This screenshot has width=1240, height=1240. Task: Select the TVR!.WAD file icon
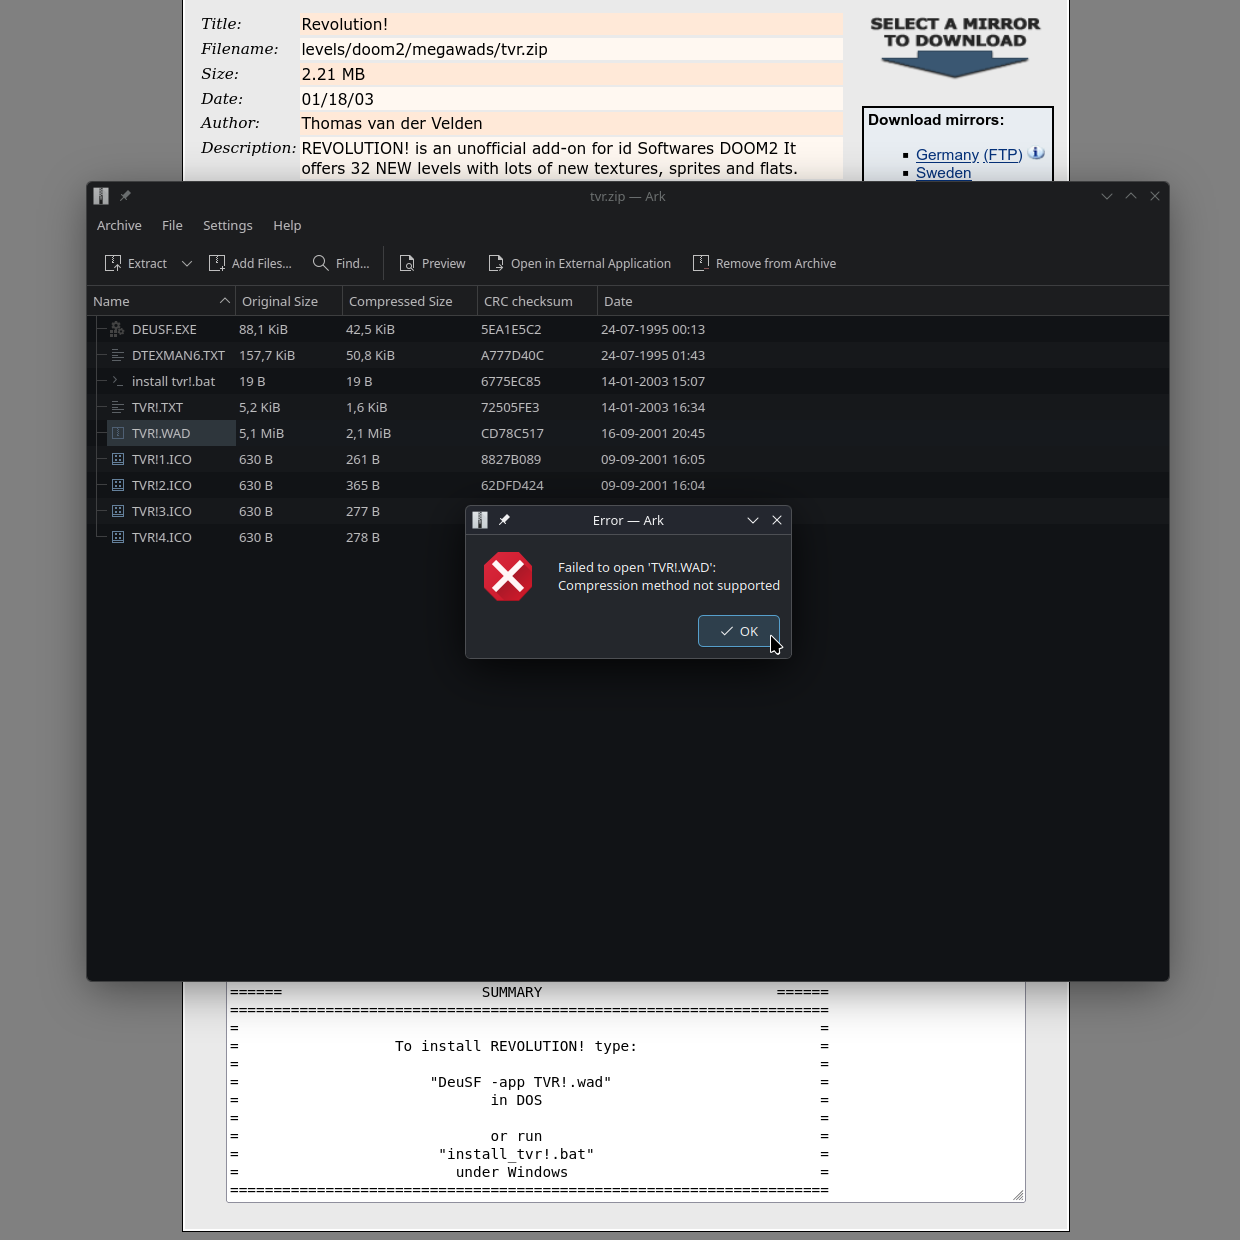click(x=117, y=433)
